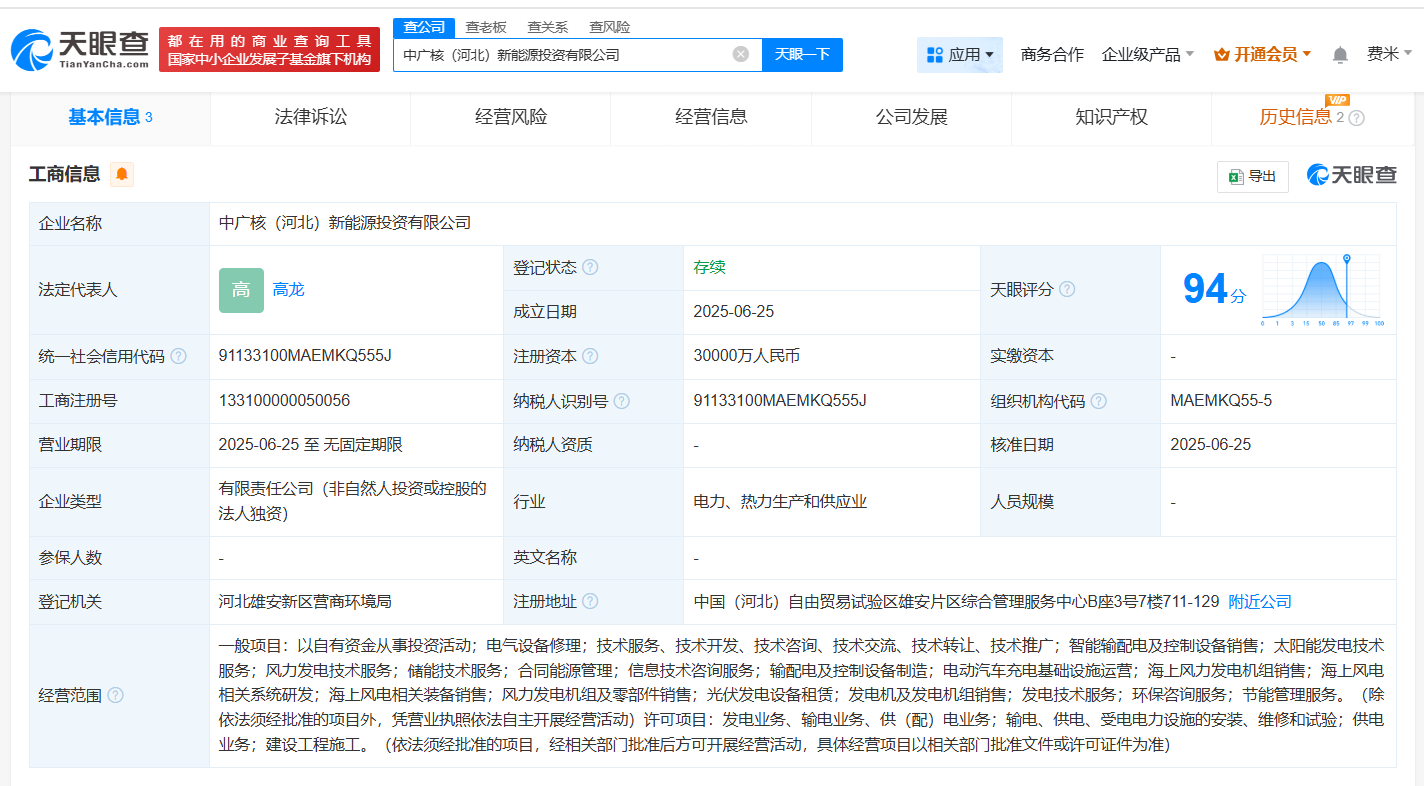Click the notification bell in header
Viewport: 1424px width, 786px height.
[1340, 55]
